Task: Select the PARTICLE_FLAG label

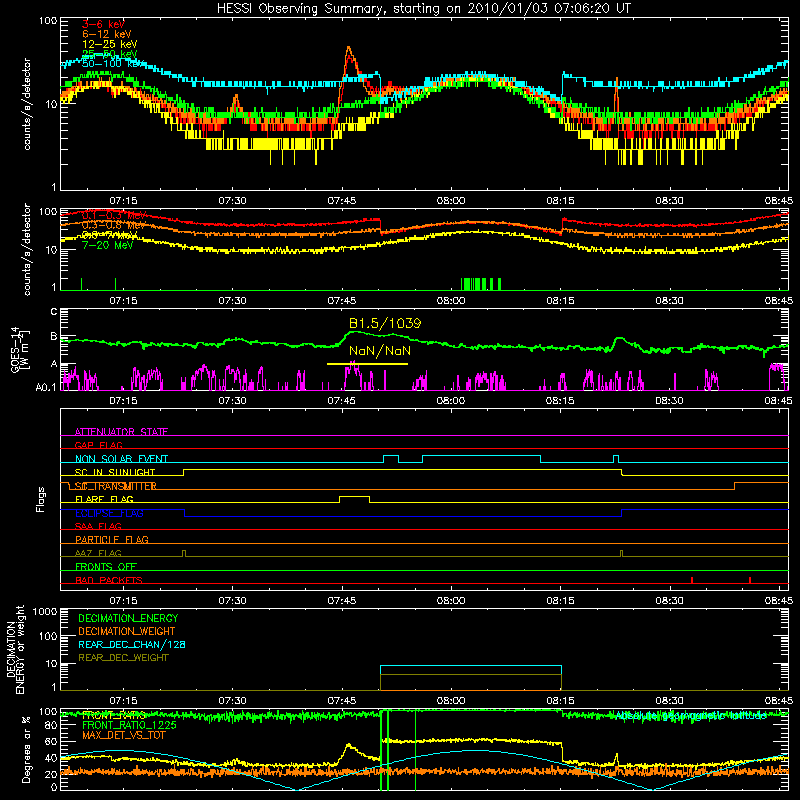Action: [x=112, y=540]
